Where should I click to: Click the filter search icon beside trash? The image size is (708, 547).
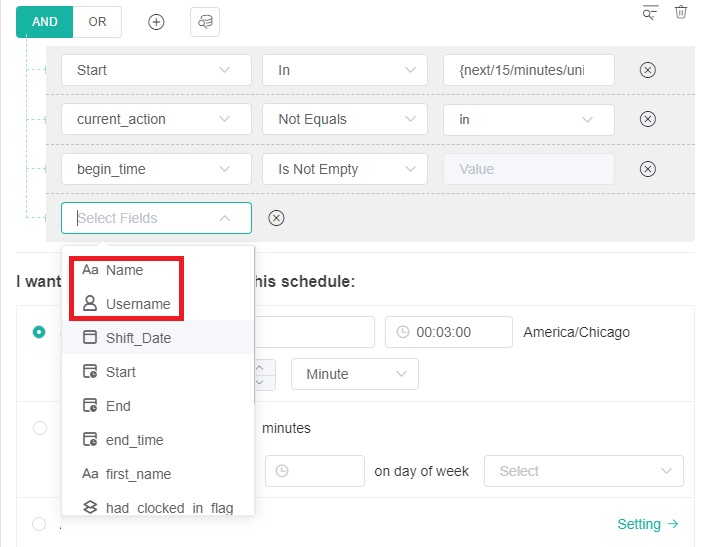click(x=651, y=12)
